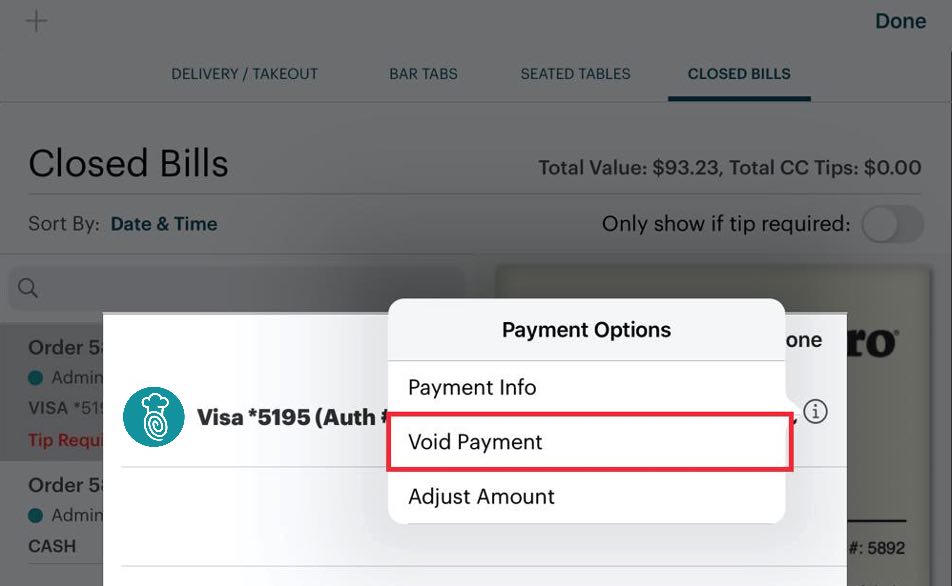Click the plus icon to add new order
The height and width of the screenshot is (586, 952).
click(x=36, y=20)
